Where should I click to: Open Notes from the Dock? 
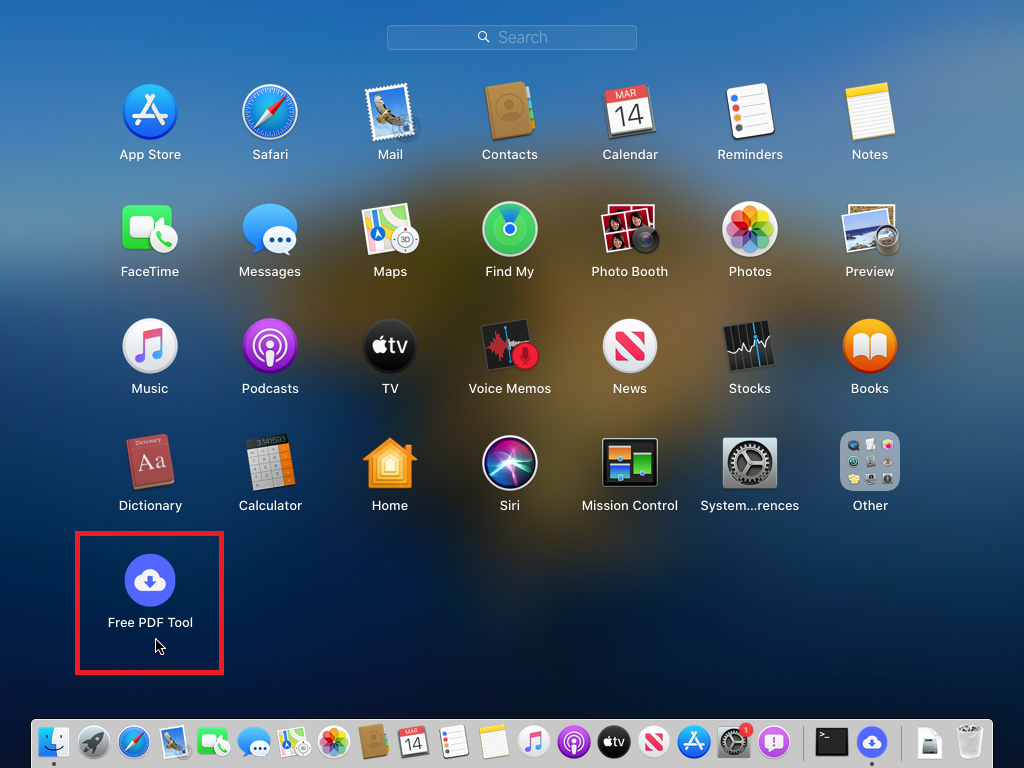tap(493, 743)
